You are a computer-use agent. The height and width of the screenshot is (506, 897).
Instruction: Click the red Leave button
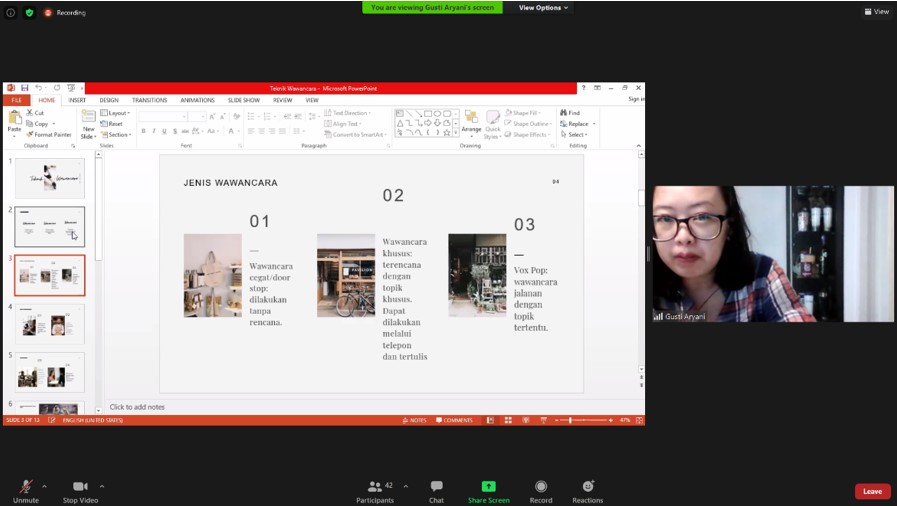872,491
